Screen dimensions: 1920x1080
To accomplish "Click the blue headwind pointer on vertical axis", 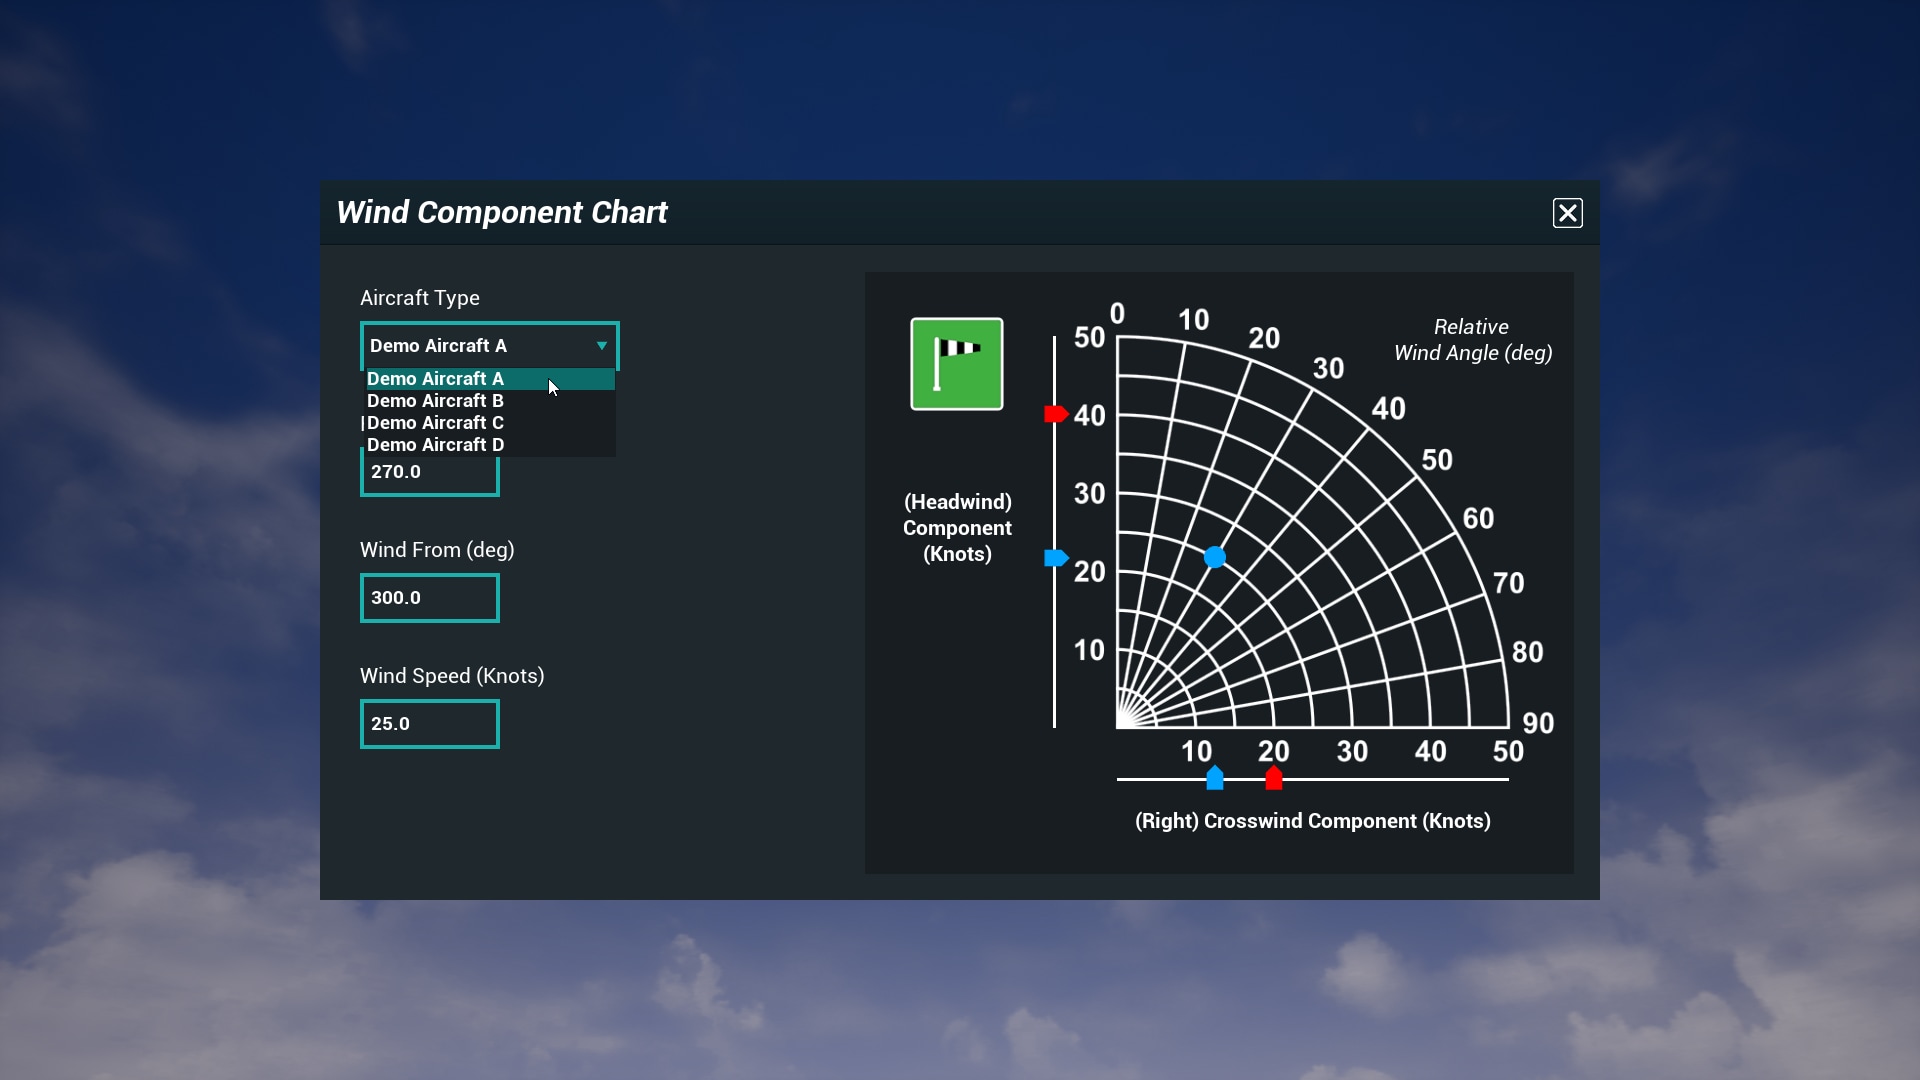I will 1055,558.
